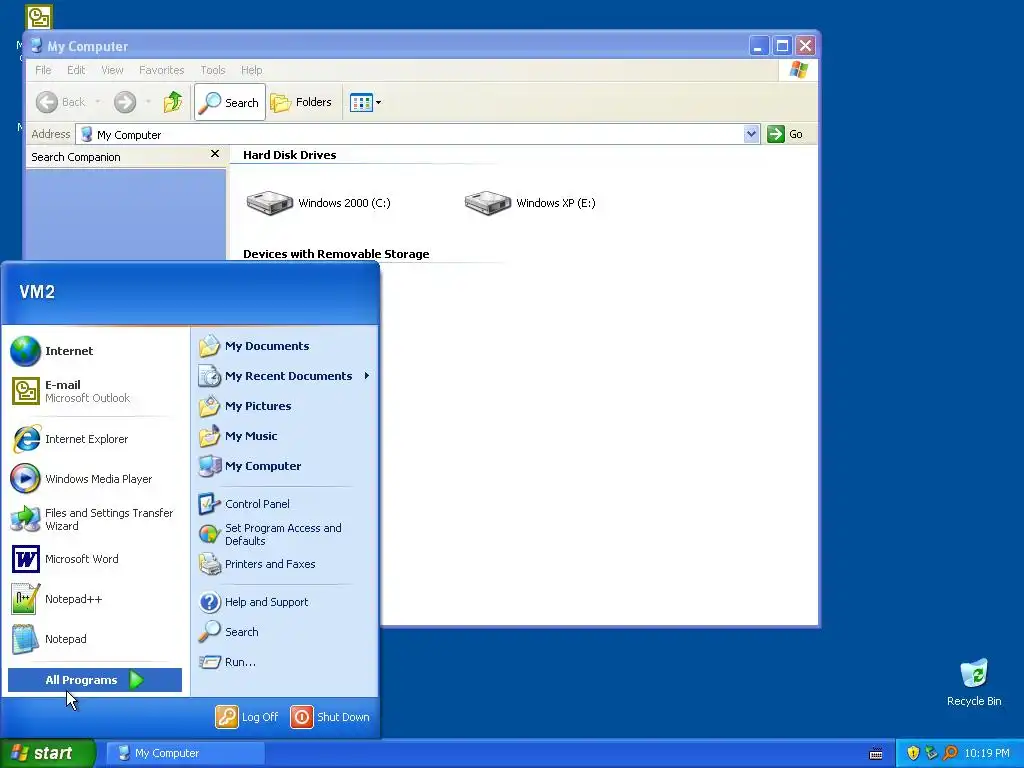Toggle the Folders pane button
The height and width of the screenshot is (768, 1024).
tap(302, 102)
